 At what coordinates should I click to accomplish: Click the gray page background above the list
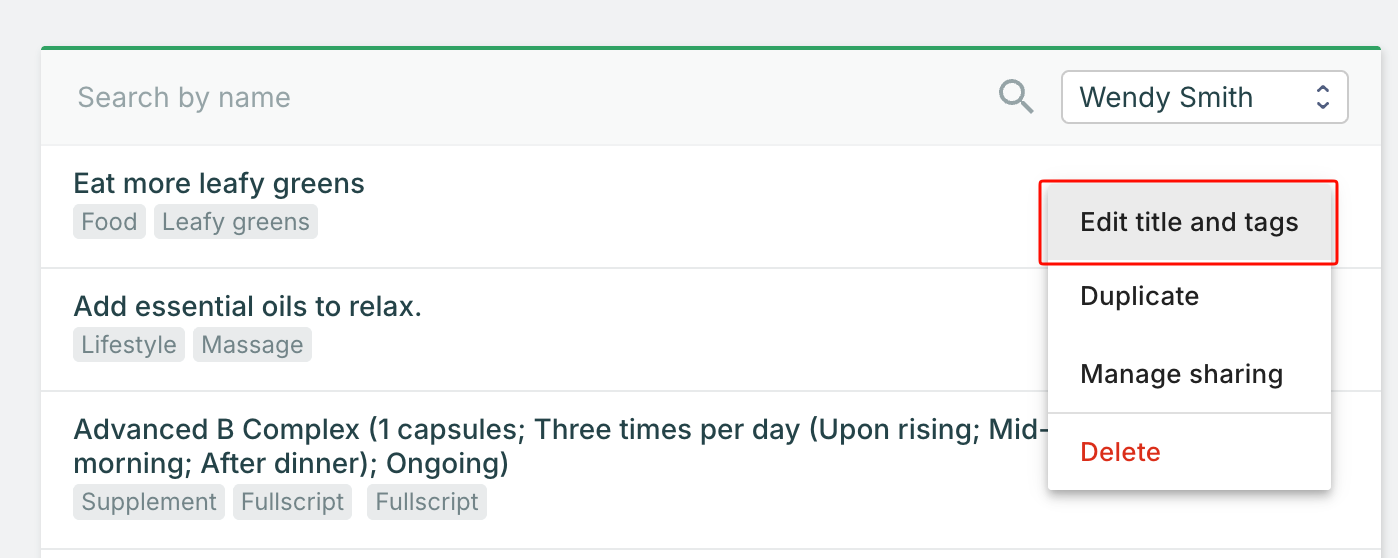tap(700, 20)
